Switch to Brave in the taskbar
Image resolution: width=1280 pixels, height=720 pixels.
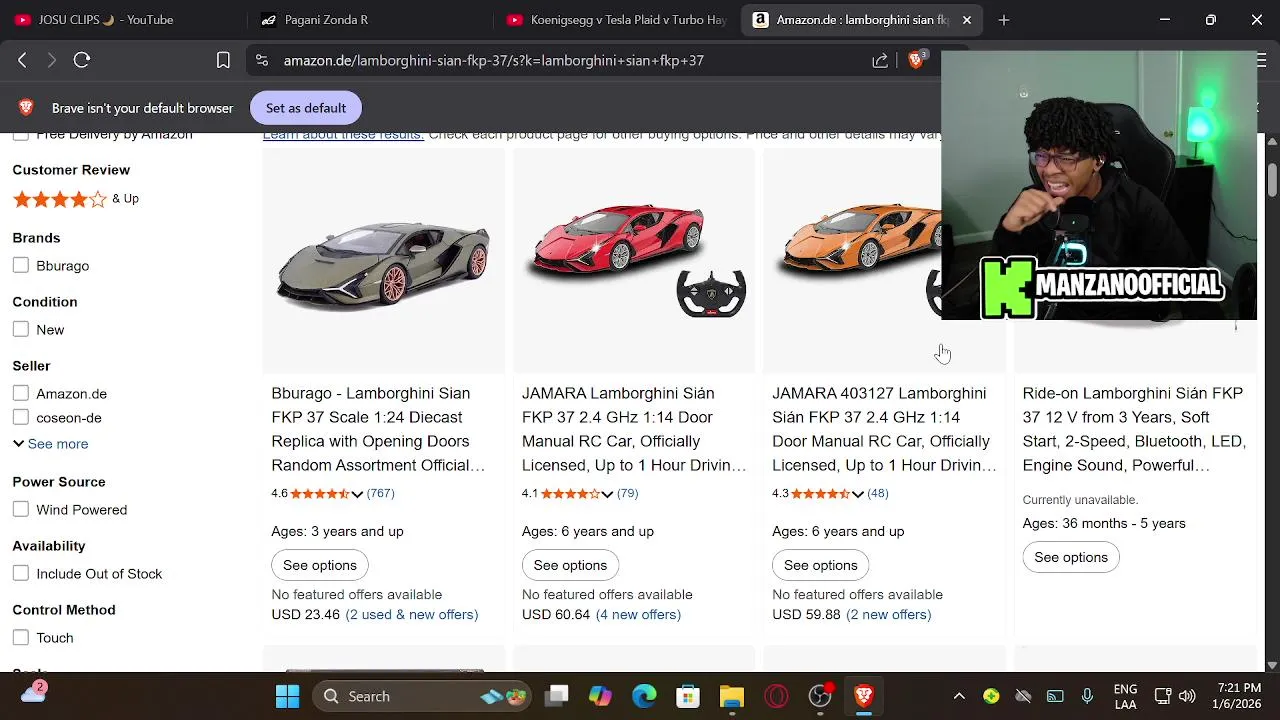pyautogui.click(x=864, y=696)
